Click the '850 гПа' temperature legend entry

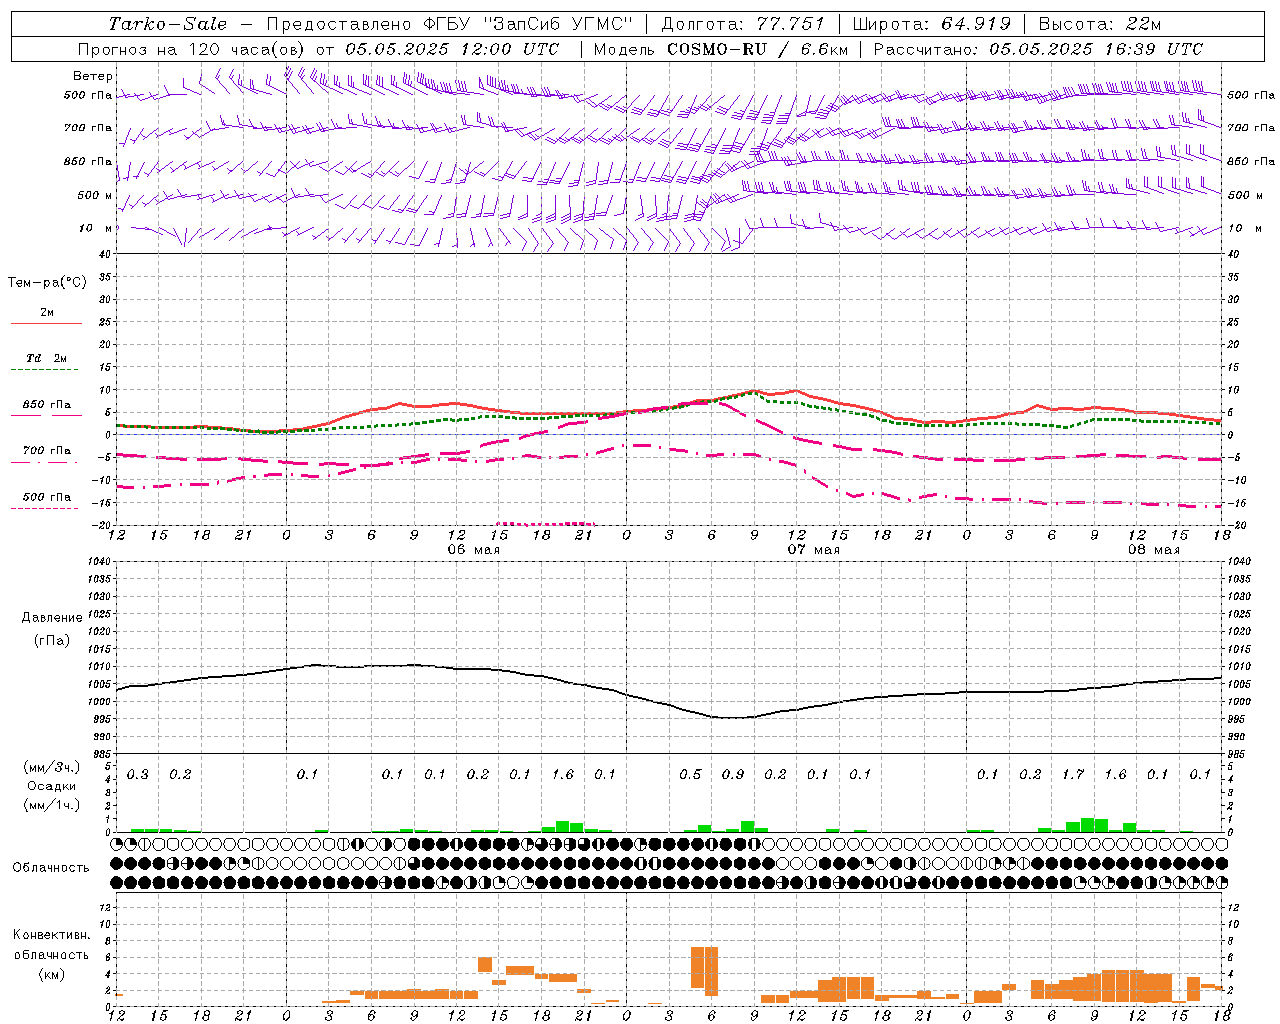coord(47,405)
